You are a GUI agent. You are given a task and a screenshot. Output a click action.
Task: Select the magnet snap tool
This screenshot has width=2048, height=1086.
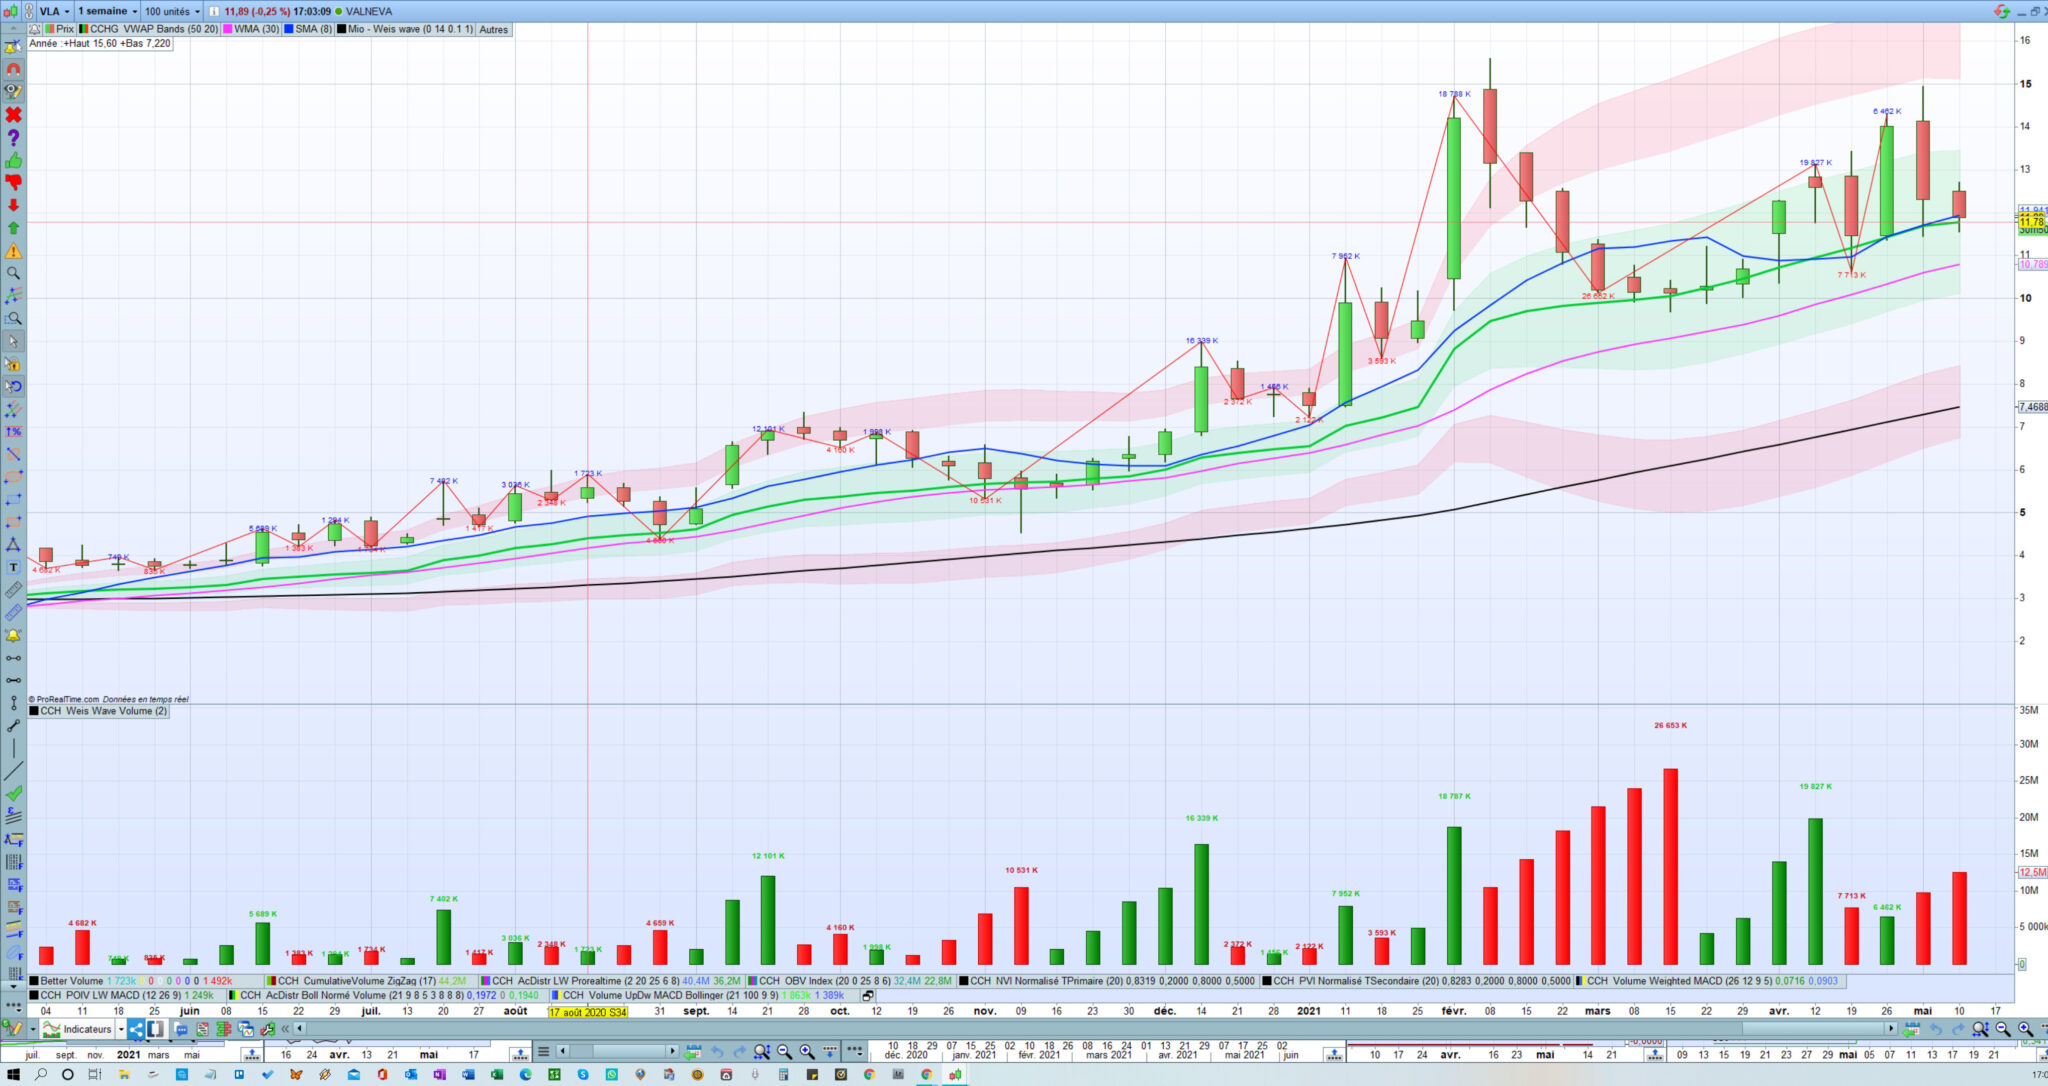coord(13,70)
